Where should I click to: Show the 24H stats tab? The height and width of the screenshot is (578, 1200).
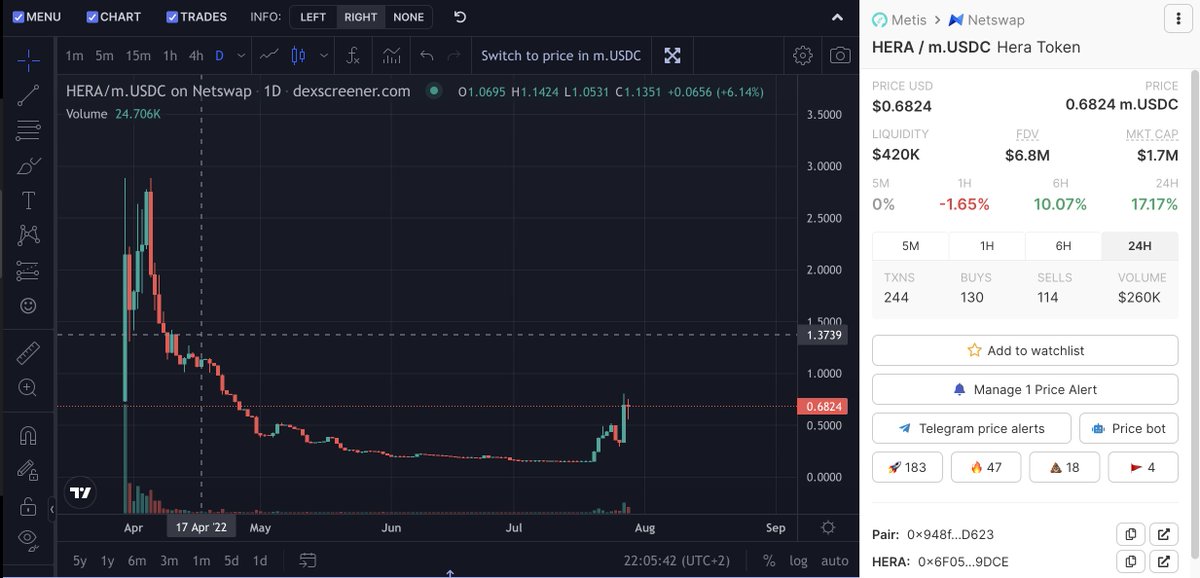pyautogui.click(x=1139, y=245)
